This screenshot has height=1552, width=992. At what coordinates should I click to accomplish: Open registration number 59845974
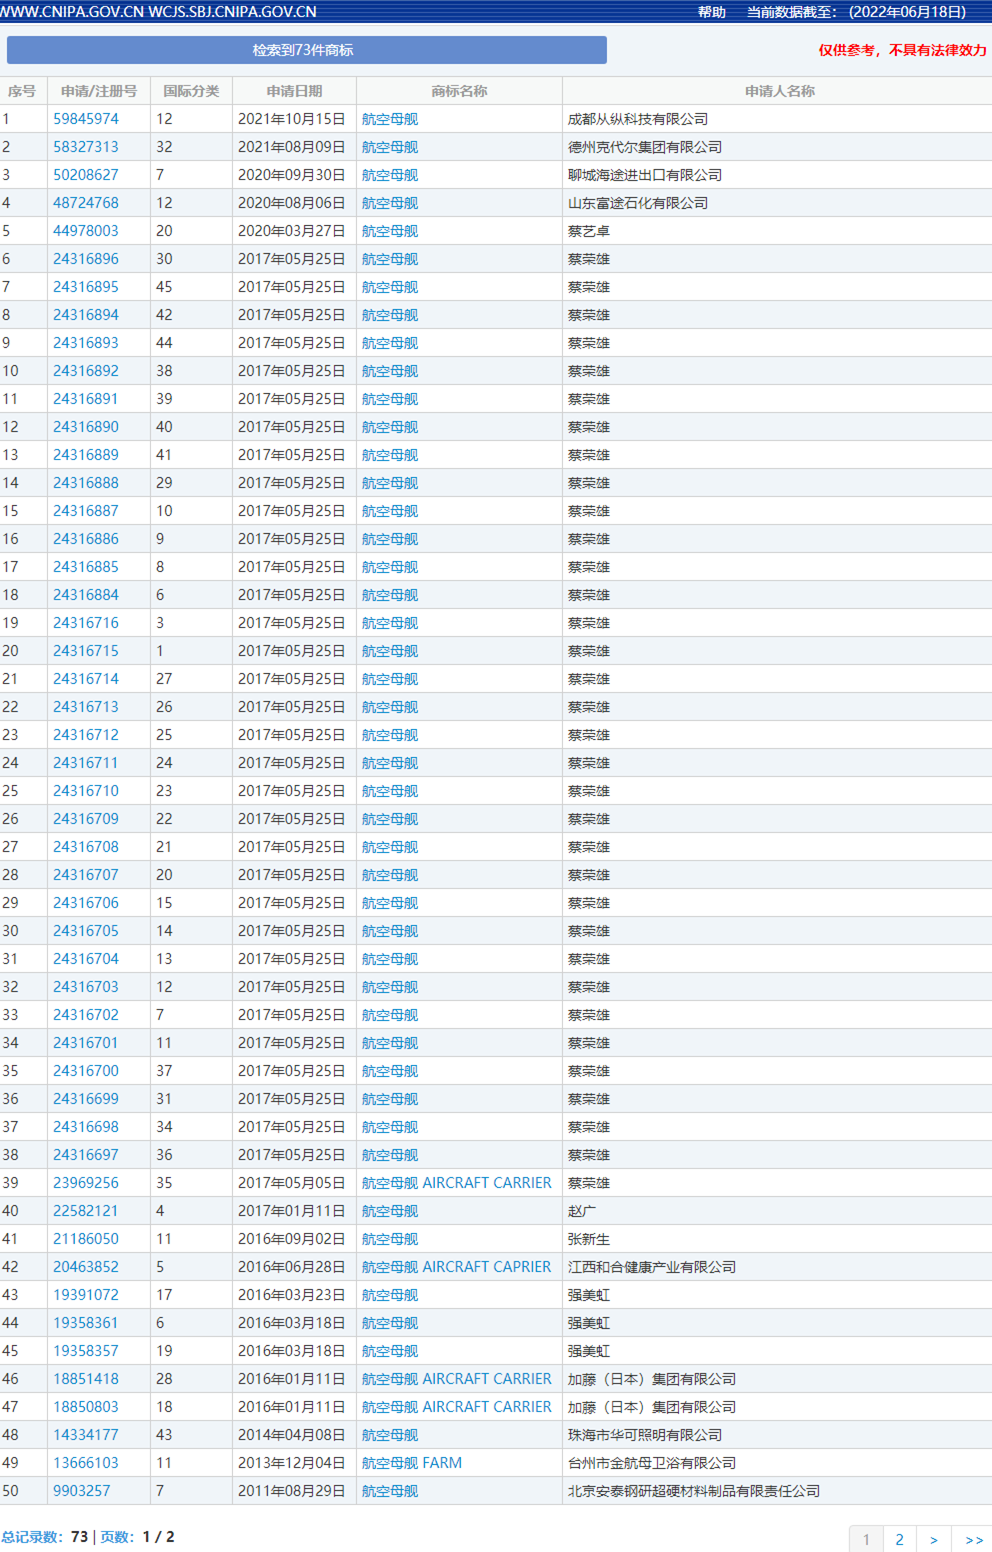tap(86, 119)
